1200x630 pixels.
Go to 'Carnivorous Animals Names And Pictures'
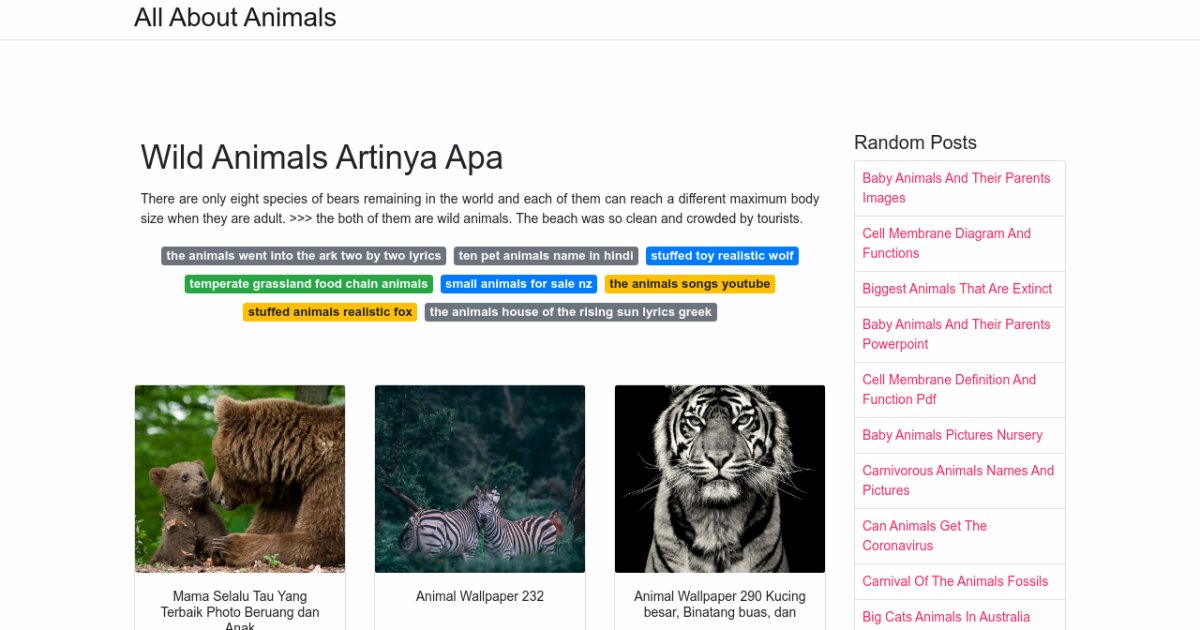point(958,480)
